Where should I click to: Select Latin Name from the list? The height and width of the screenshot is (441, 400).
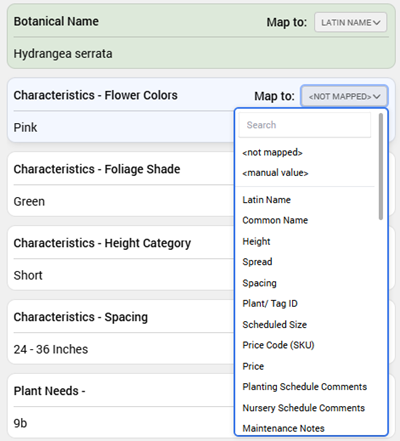click(x=267, y=200)
